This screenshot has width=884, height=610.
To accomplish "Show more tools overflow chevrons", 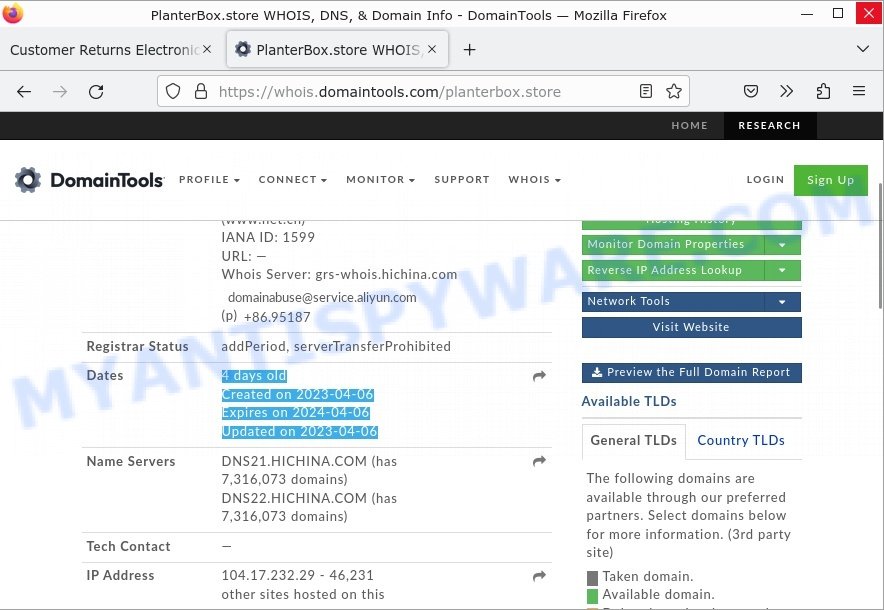I will (786, 91).
